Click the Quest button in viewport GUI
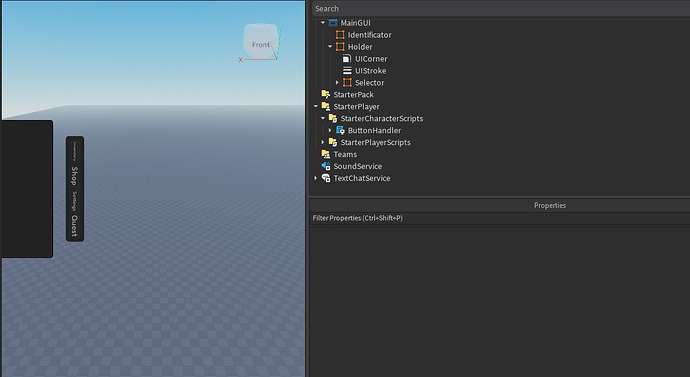Image resolution: width=690 pixels, height=377 pixels. [x=74, y=226]
